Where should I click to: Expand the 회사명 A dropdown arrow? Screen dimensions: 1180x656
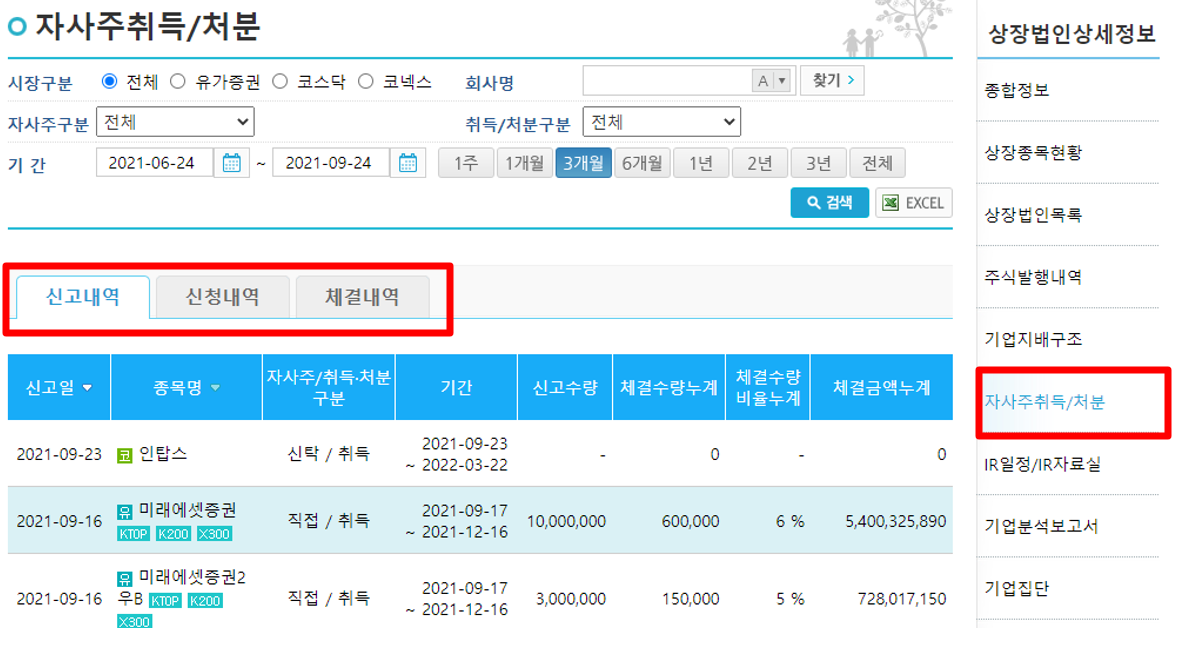[782, 80]
